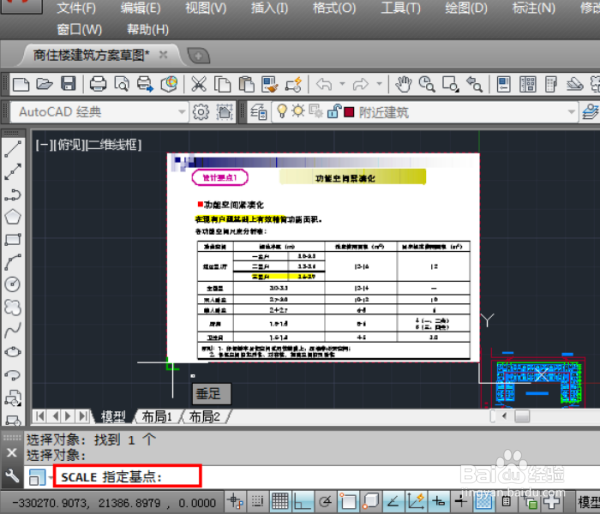
Task: Select the Polygon tool
Action: [13, 217]
